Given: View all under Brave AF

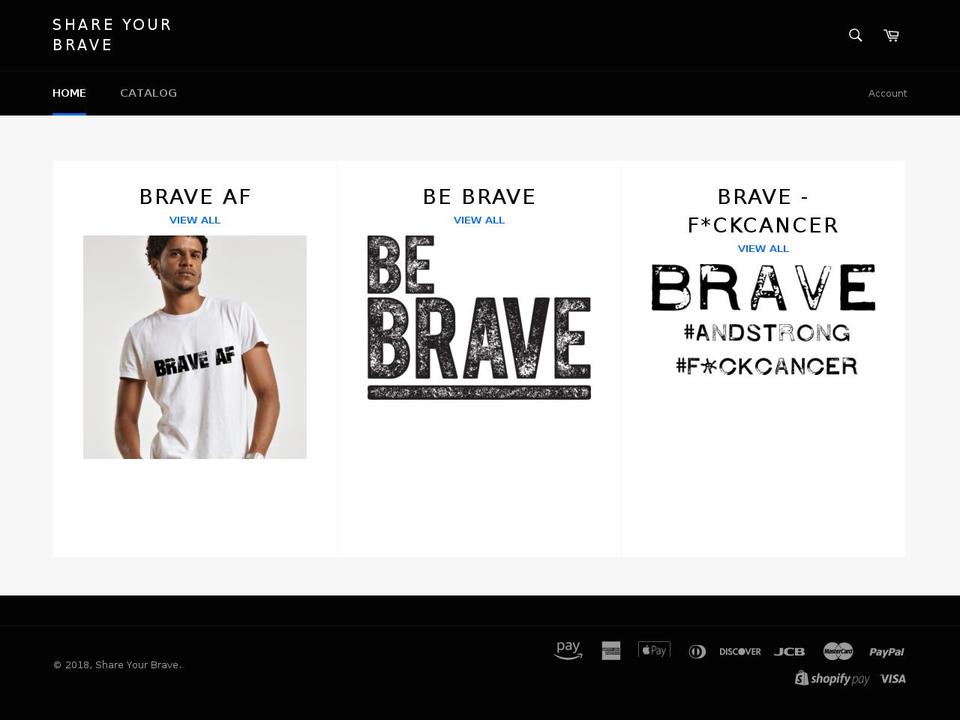Looking at the screenshot, I should (195, 220).
